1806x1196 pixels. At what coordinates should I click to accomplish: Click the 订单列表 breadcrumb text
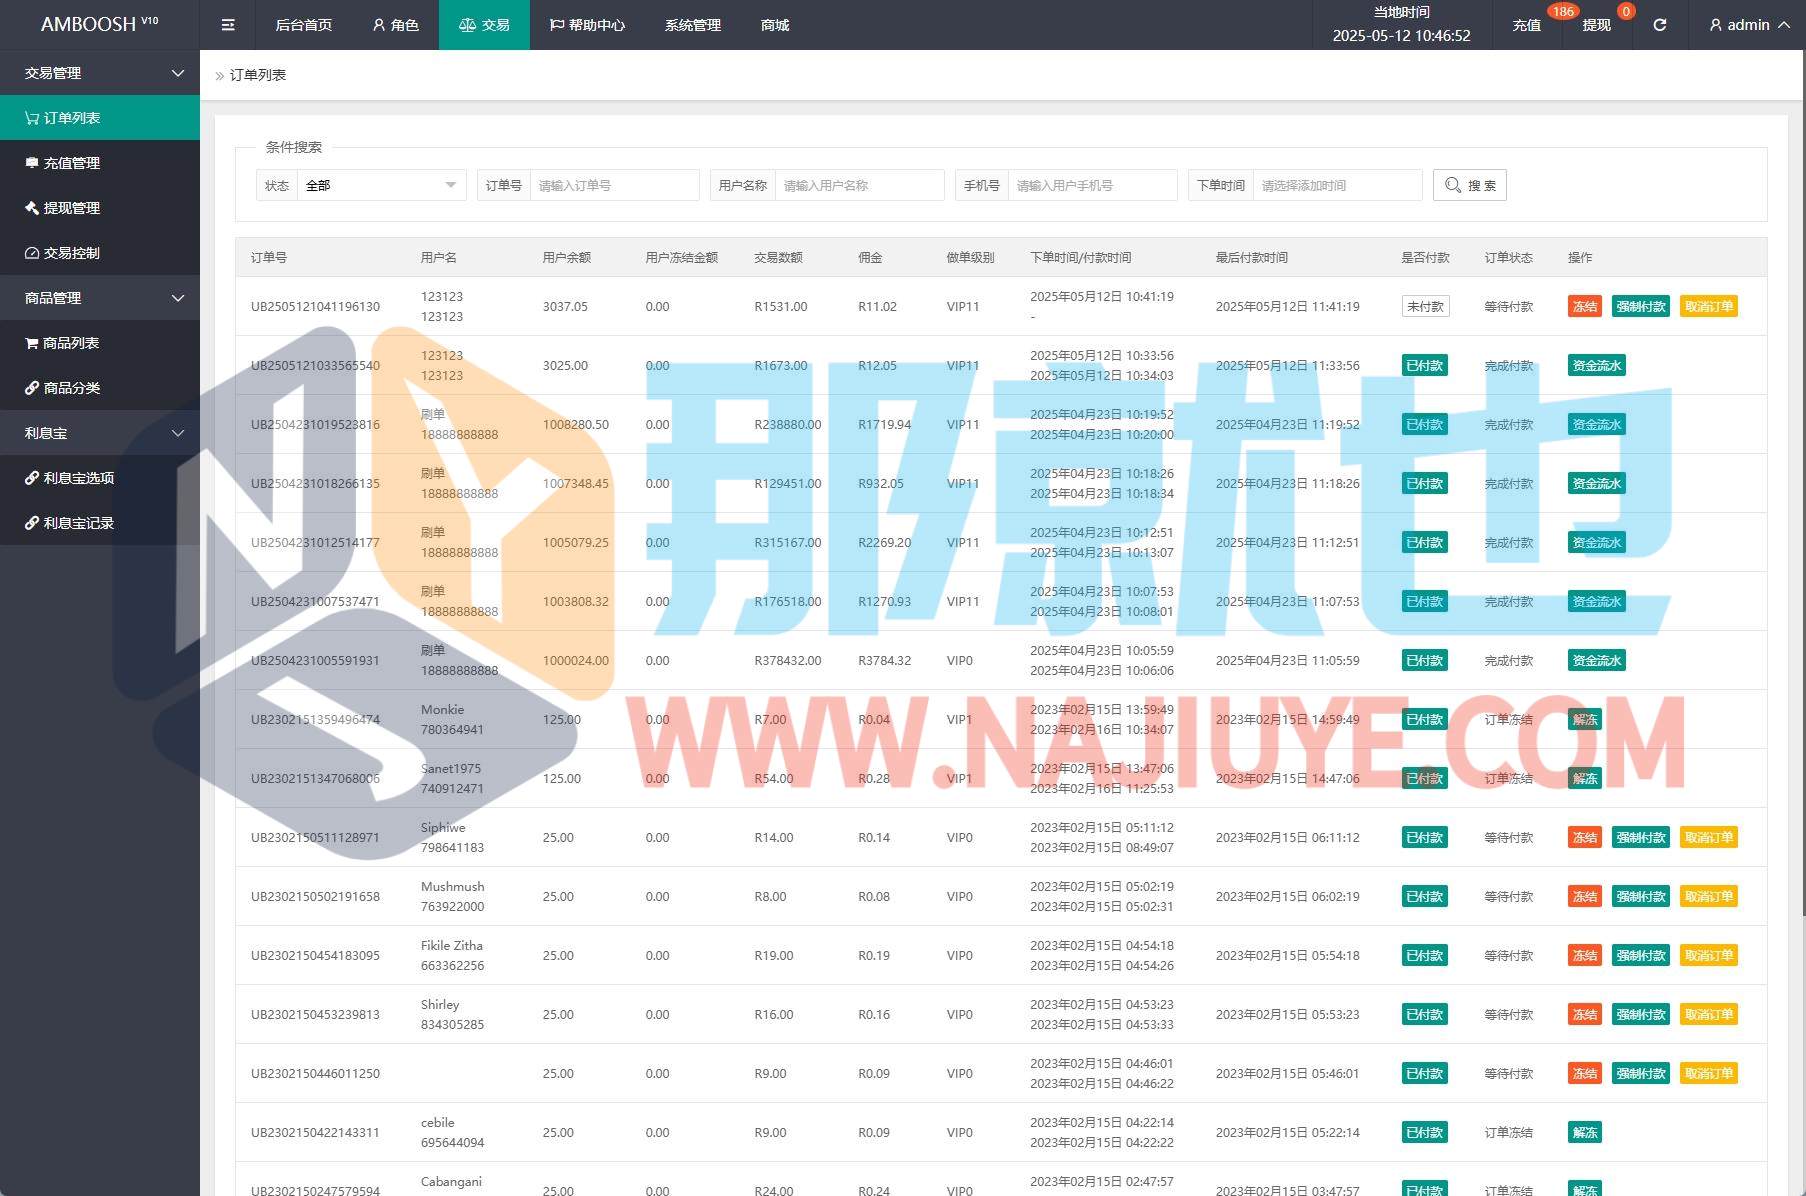coord(258,75)
